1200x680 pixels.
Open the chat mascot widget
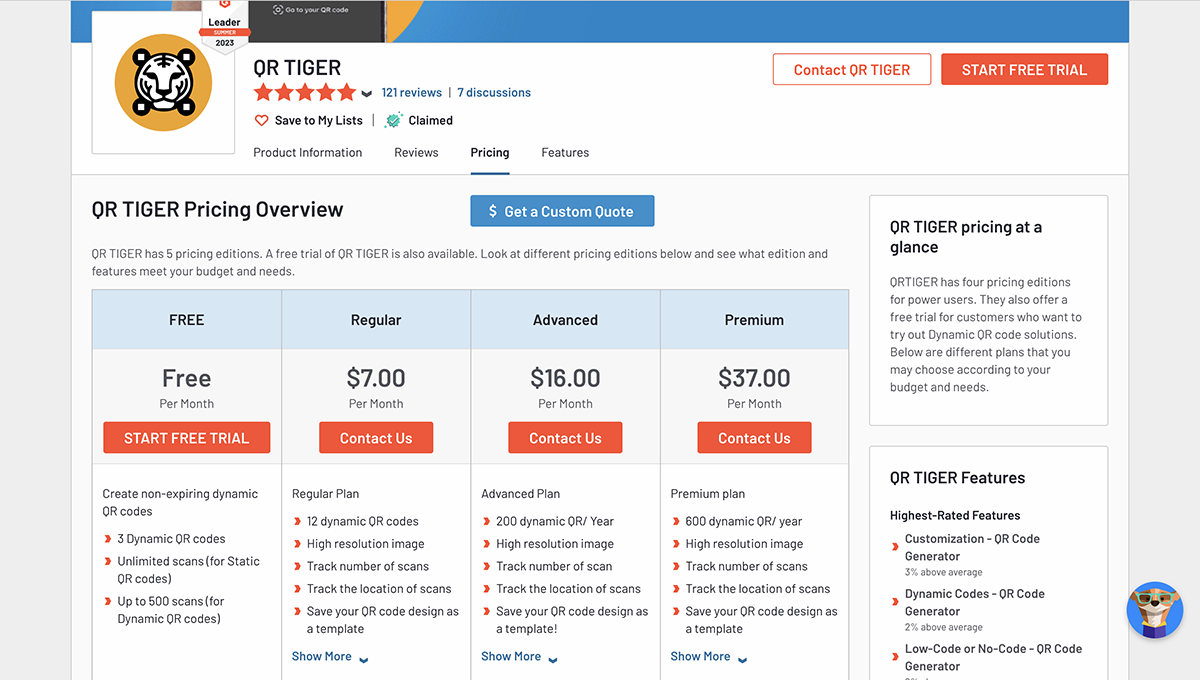1154,610
